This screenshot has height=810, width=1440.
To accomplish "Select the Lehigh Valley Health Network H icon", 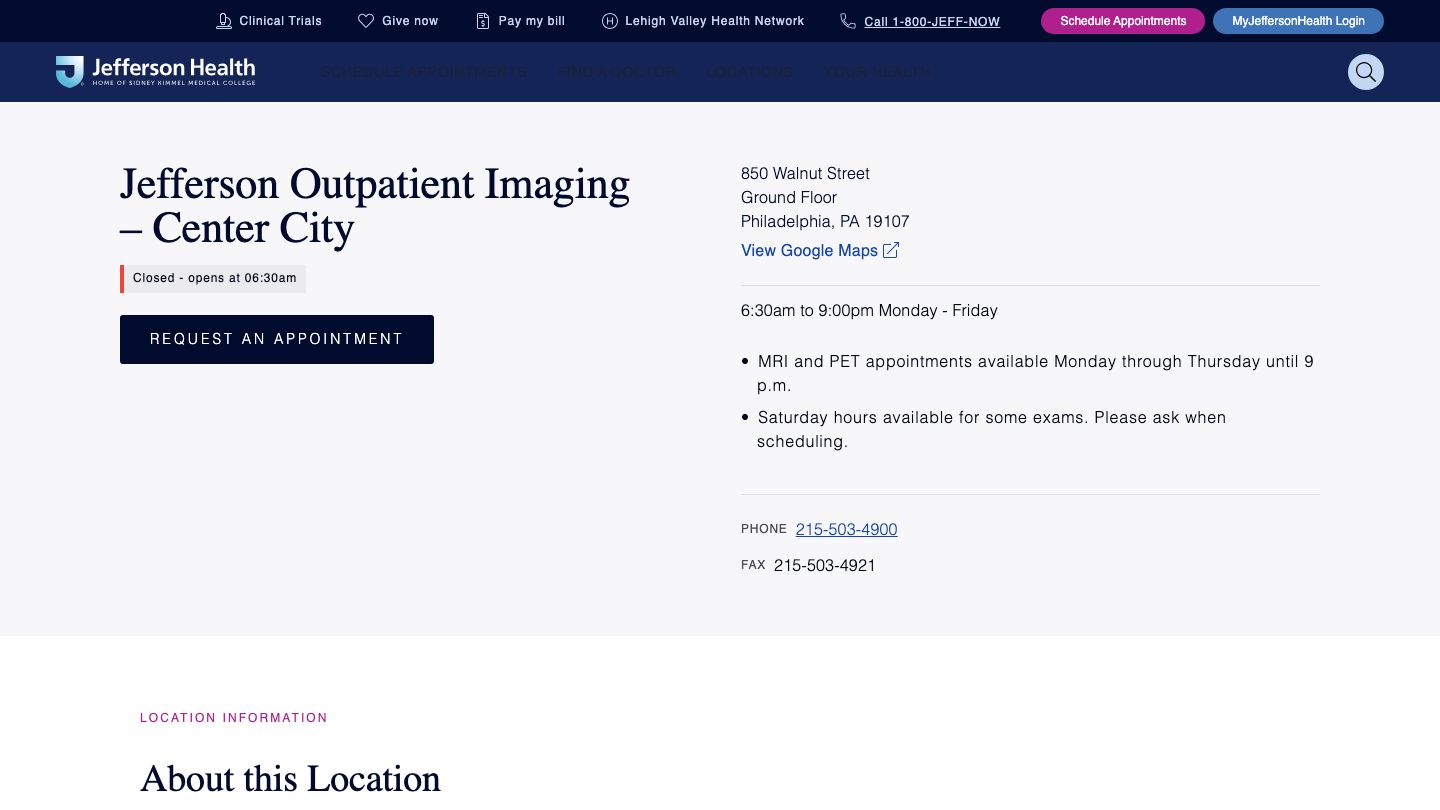I will pyautogui.click(x=609, y=21).
